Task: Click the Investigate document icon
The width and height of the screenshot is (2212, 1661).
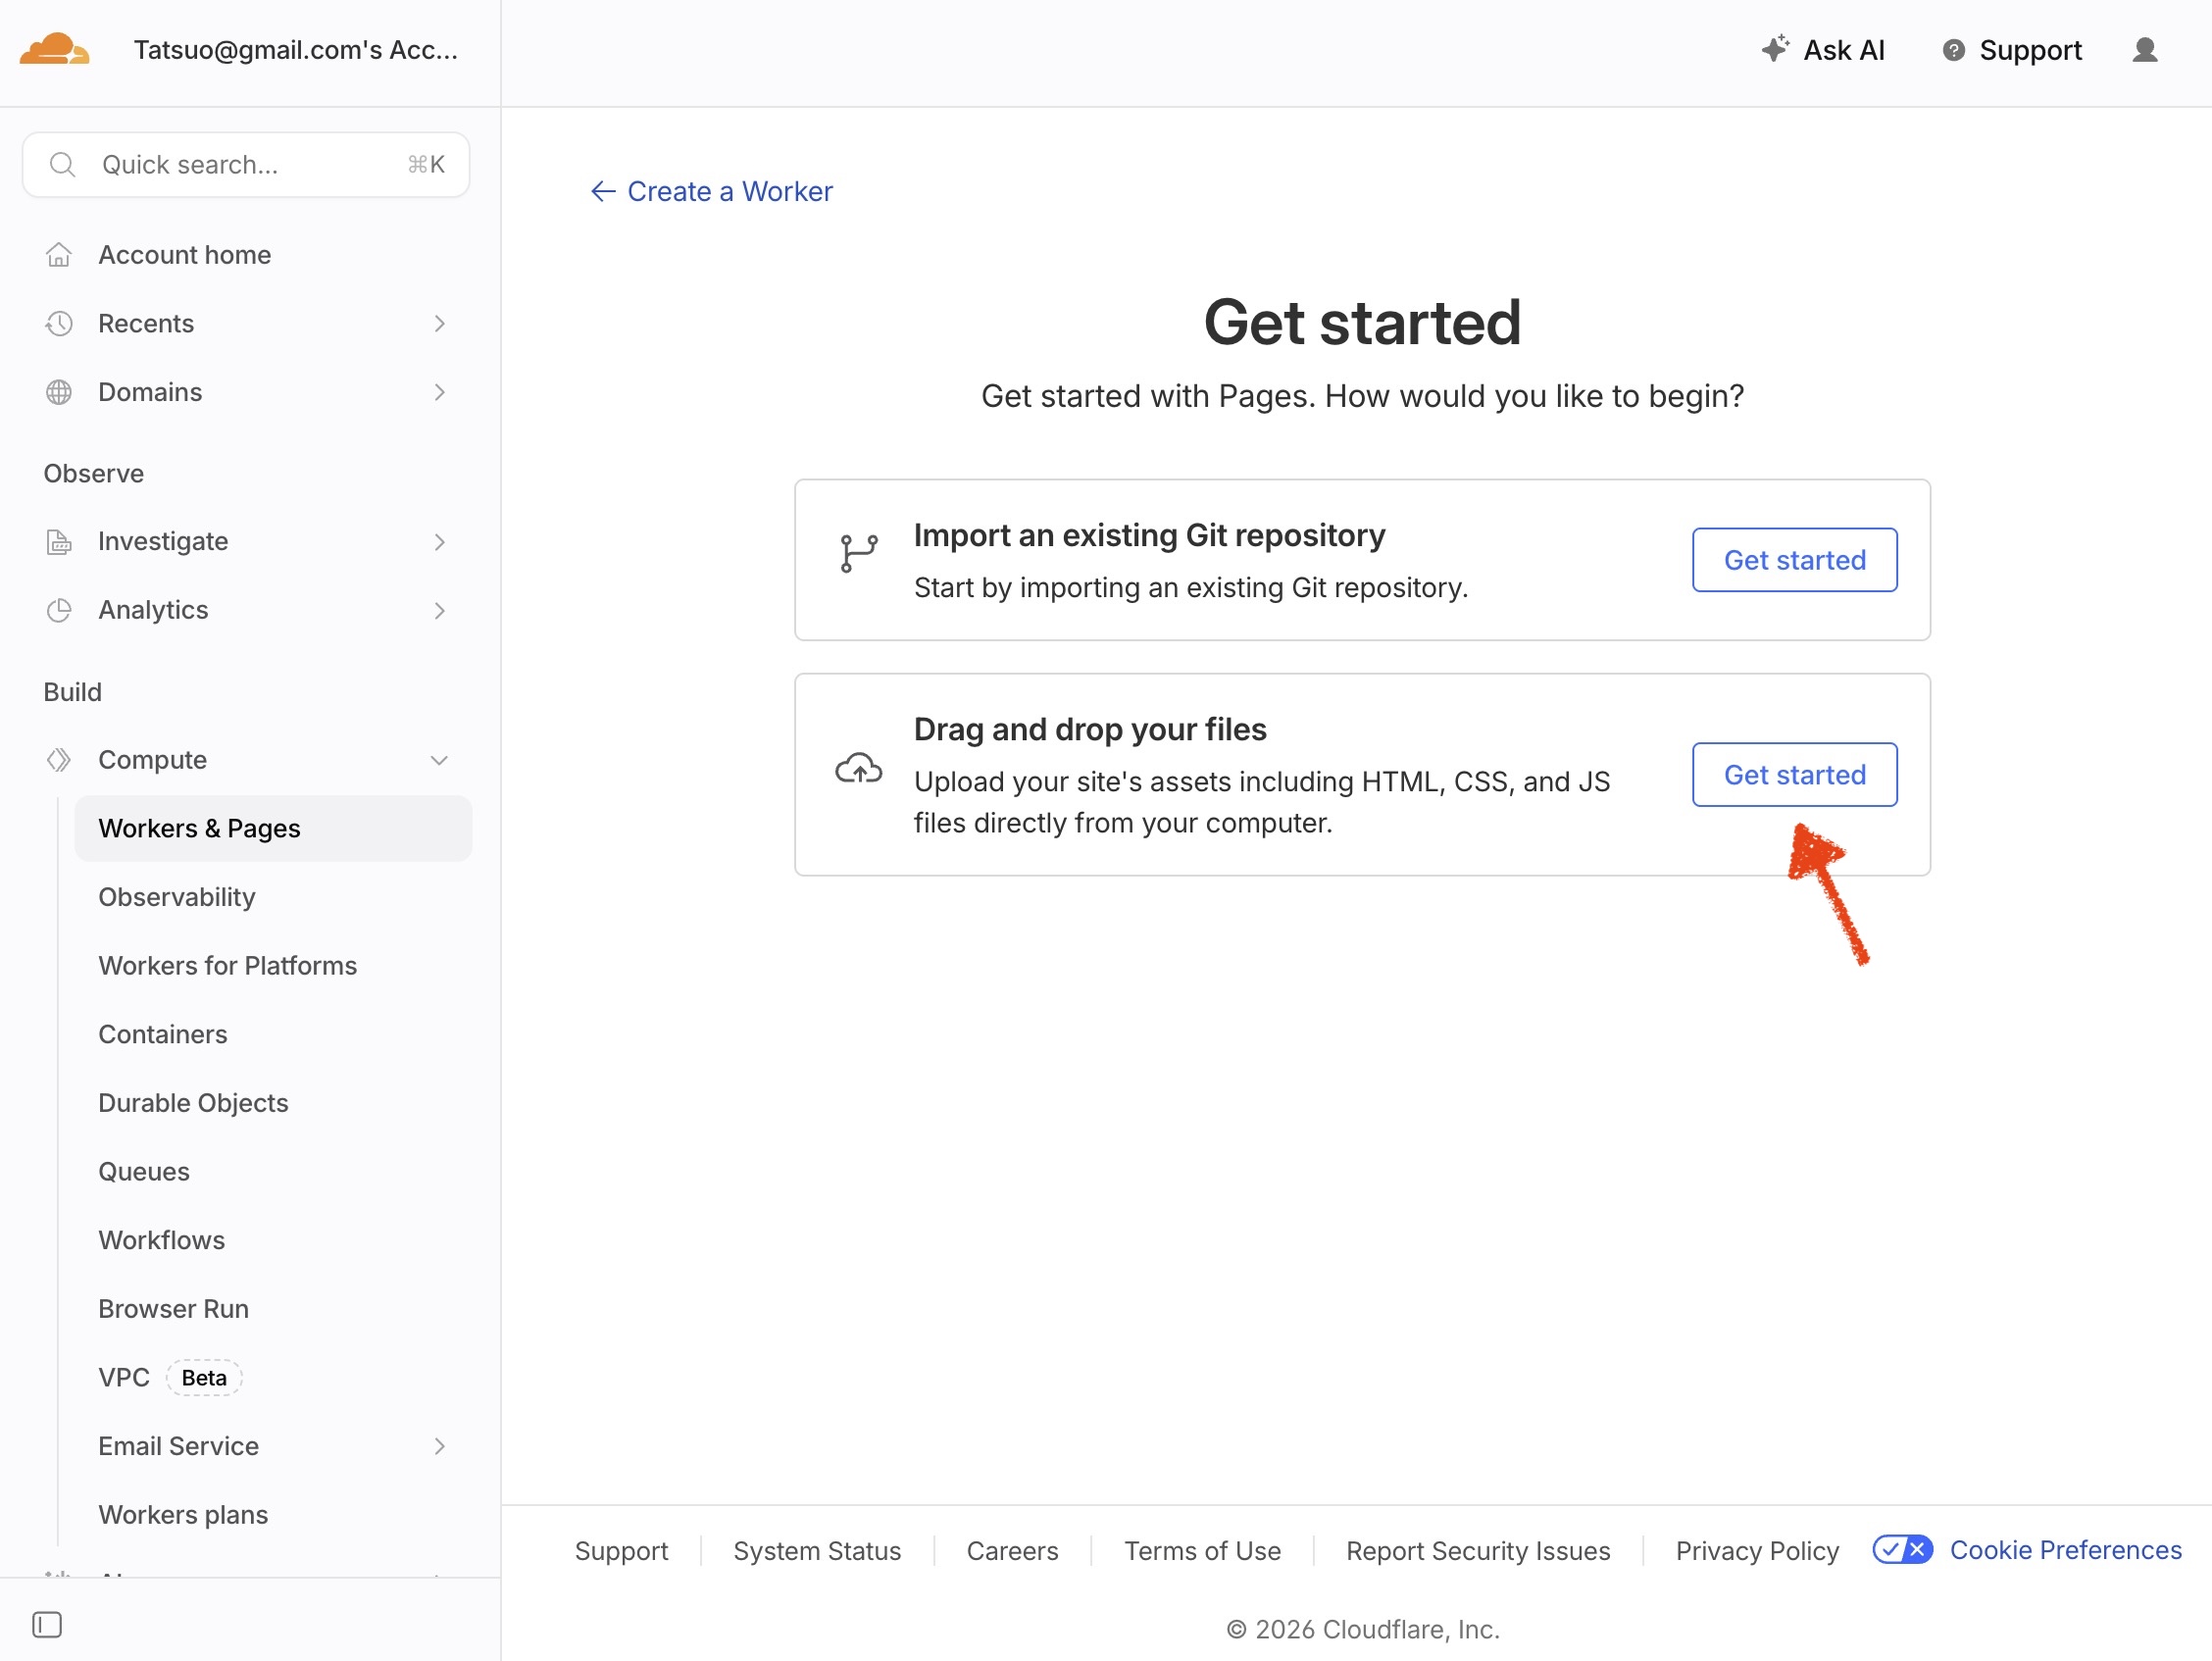Action: click(x=59, y=542)
